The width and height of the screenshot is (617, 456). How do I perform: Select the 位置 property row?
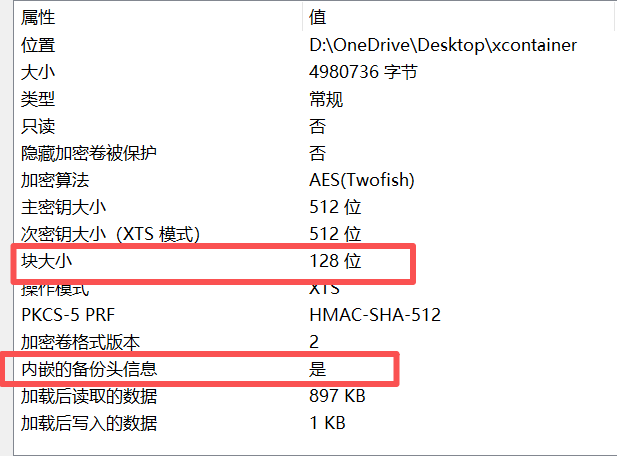(38, 45)
